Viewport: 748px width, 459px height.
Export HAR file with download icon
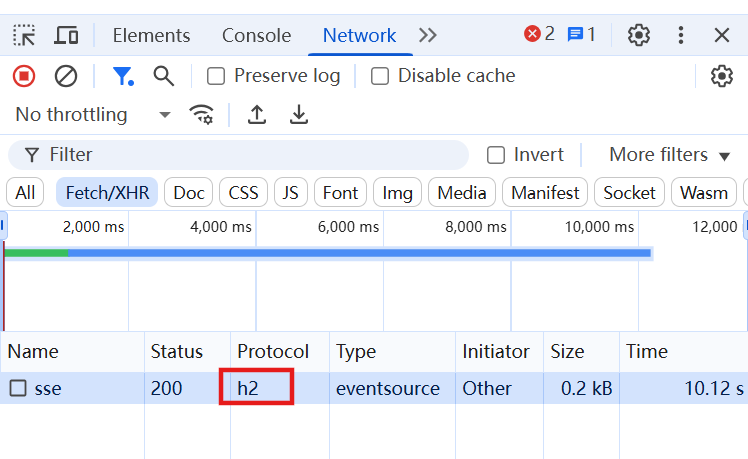click(299, 115)
